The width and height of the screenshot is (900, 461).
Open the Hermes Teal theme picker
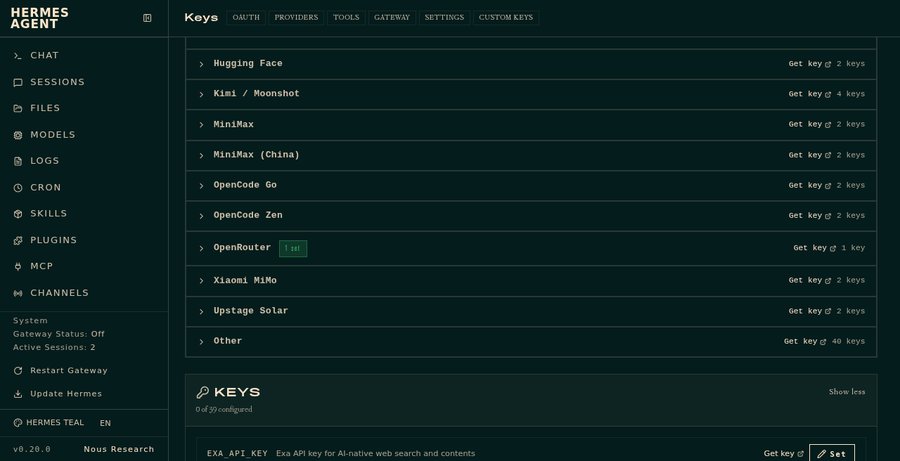[x=49, y=423]
